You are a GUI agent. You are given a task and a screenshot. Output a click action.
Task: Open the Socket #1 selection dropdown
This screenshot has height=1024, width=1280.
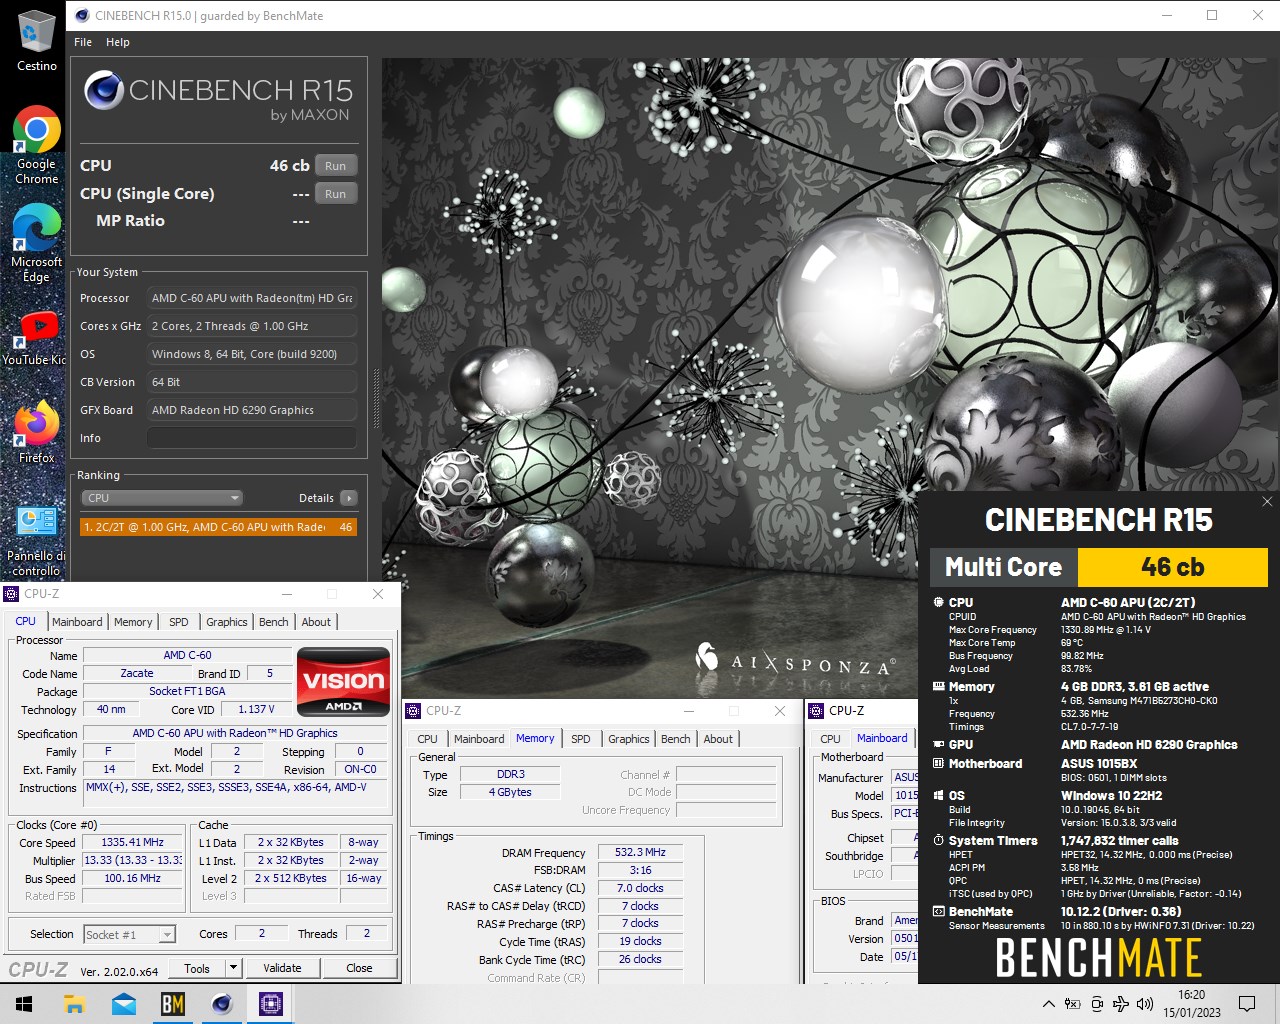pos(130,935)
